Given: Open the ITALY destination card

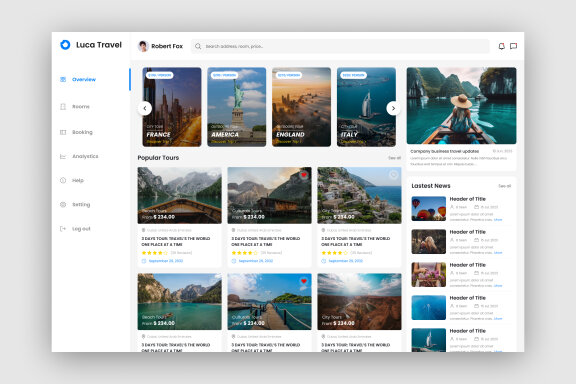Looking at the screenshot, I should [x=366, y=107].
